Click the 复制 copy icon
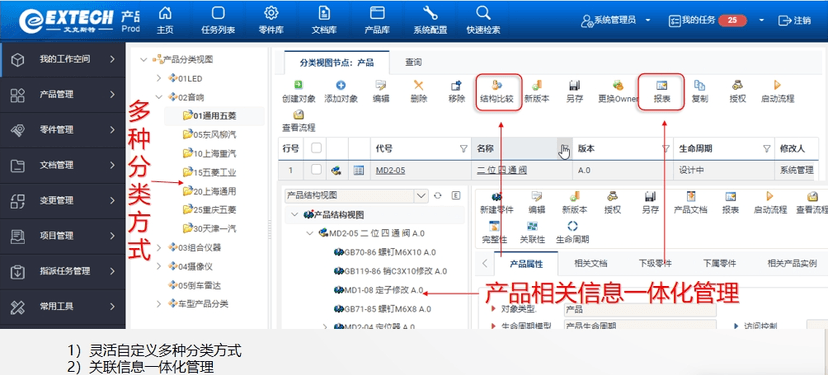The image size is (828, 375). (x=700, y=91)
